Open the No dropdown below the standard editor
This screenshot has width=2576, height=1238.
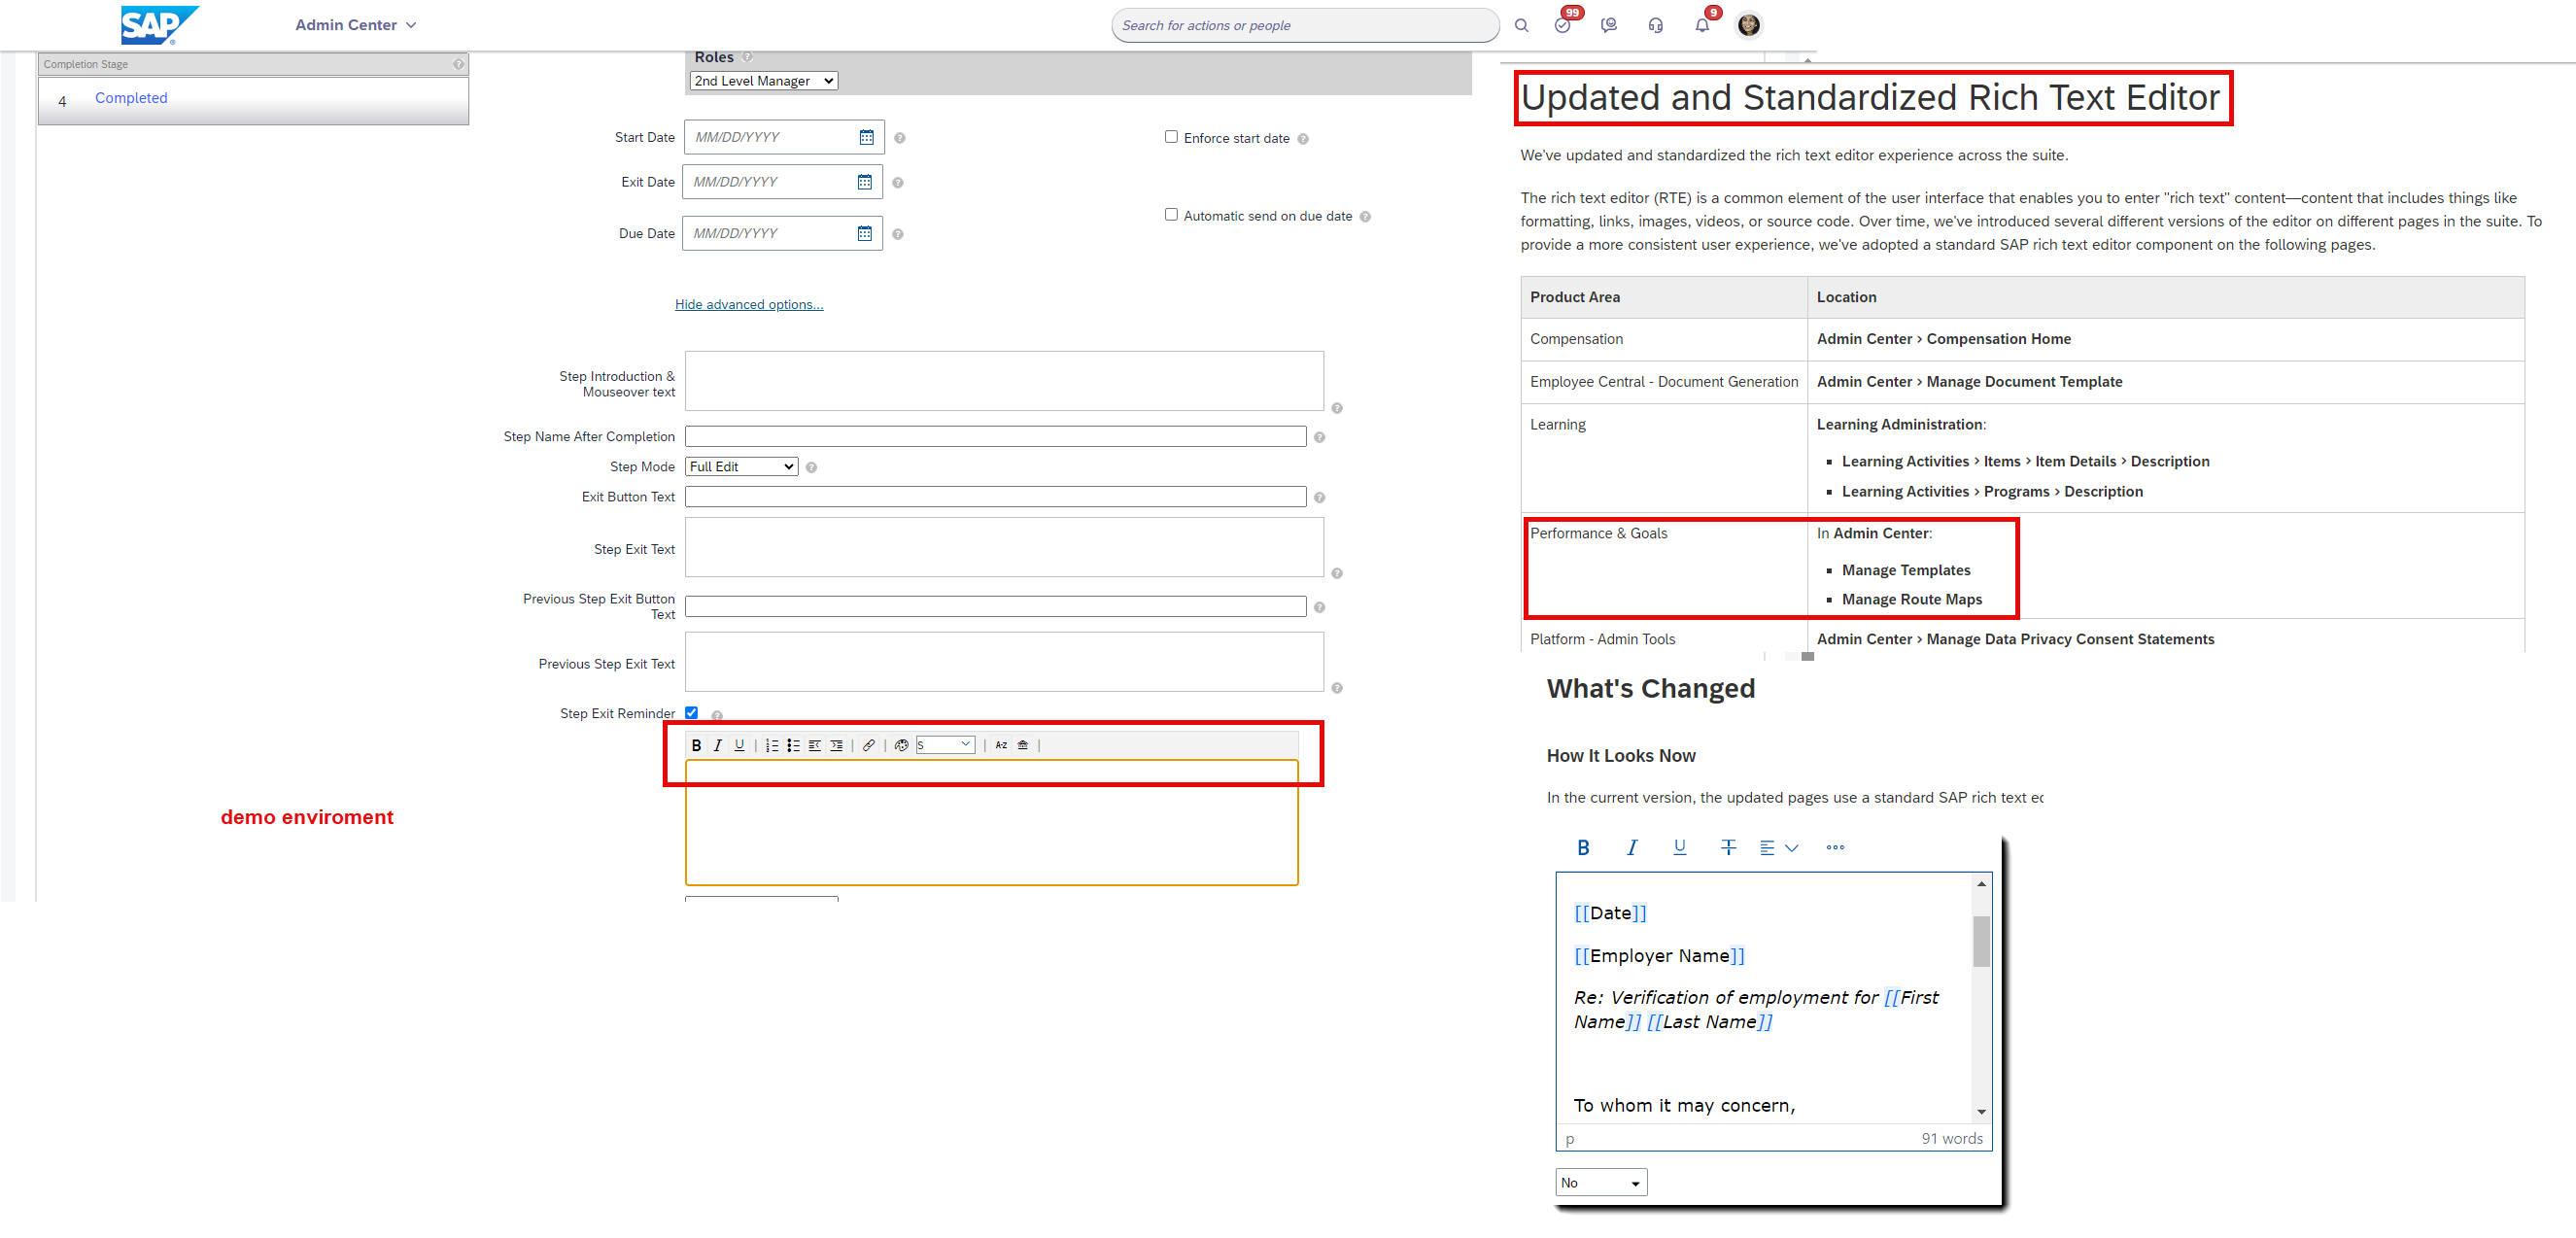pos(1601,1183)
